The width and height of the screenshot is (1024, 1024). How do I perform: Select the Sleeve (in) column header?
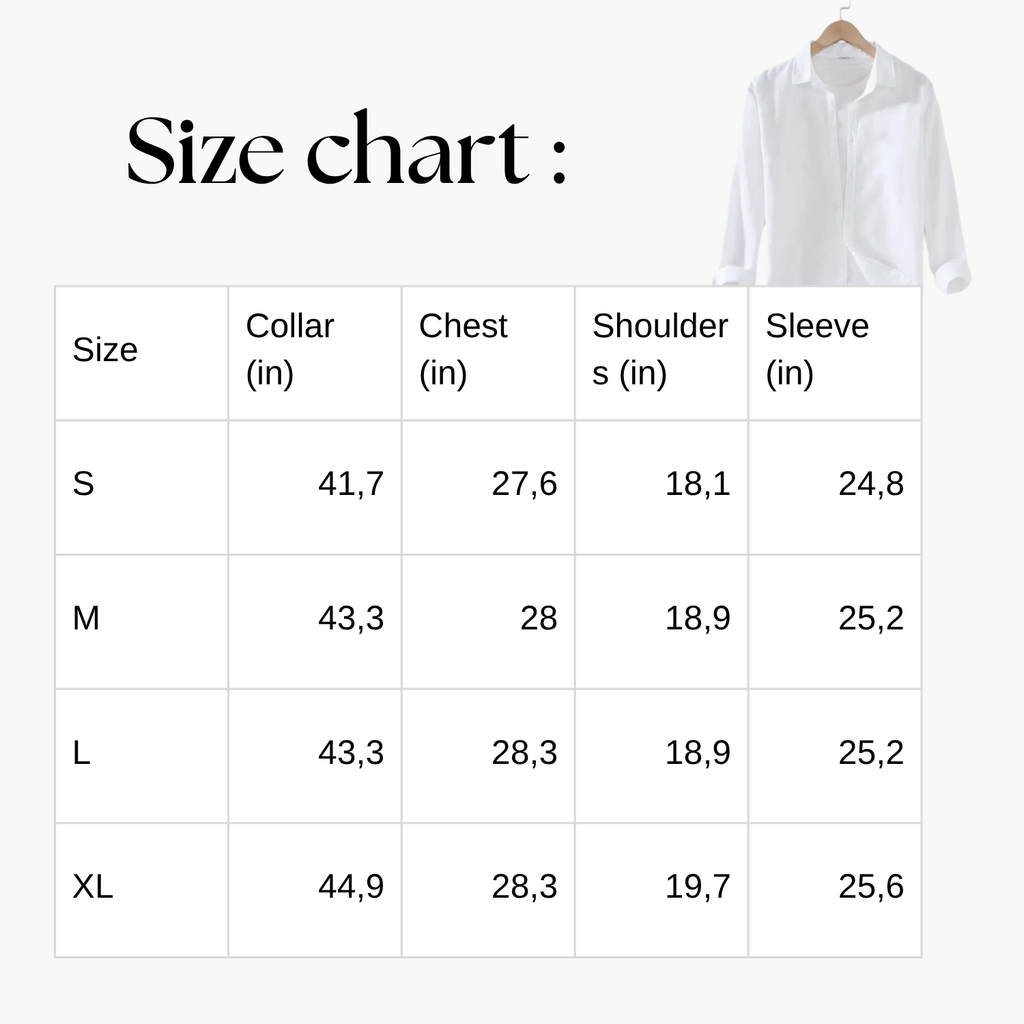coord(817,349)
